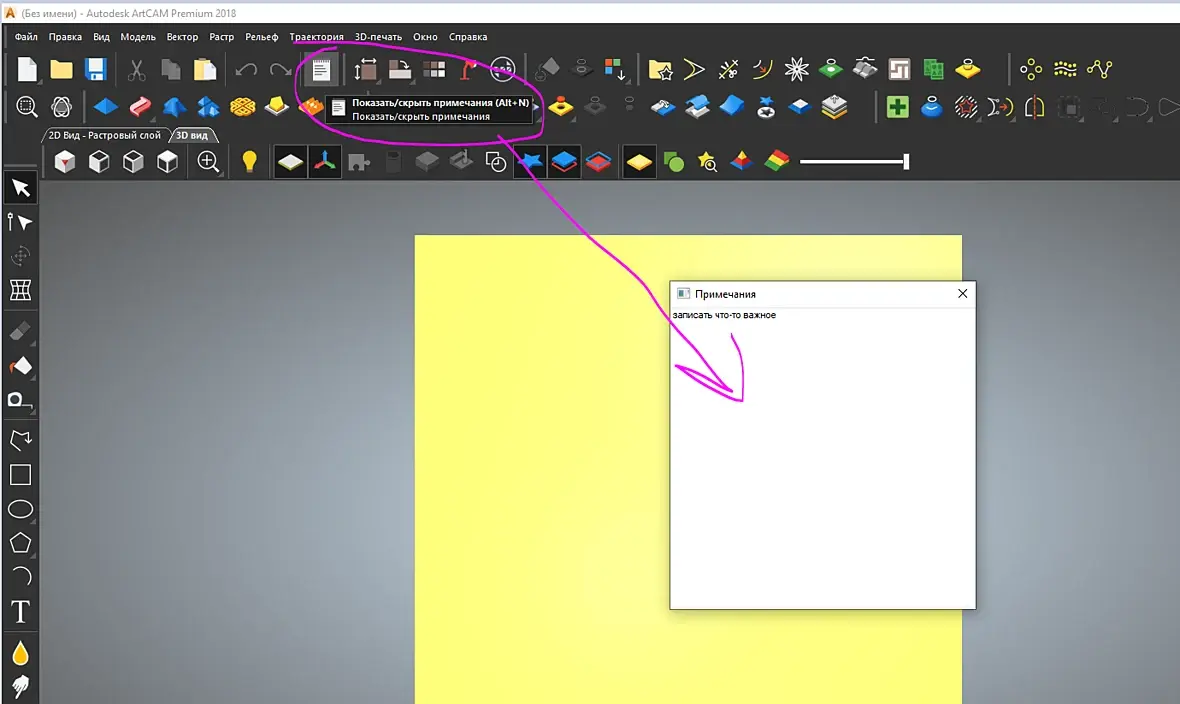The height and width of the screenshot is (704, 1180).
Task: Choose the polyline drawing tool
Action: click(x=20, y=440)
